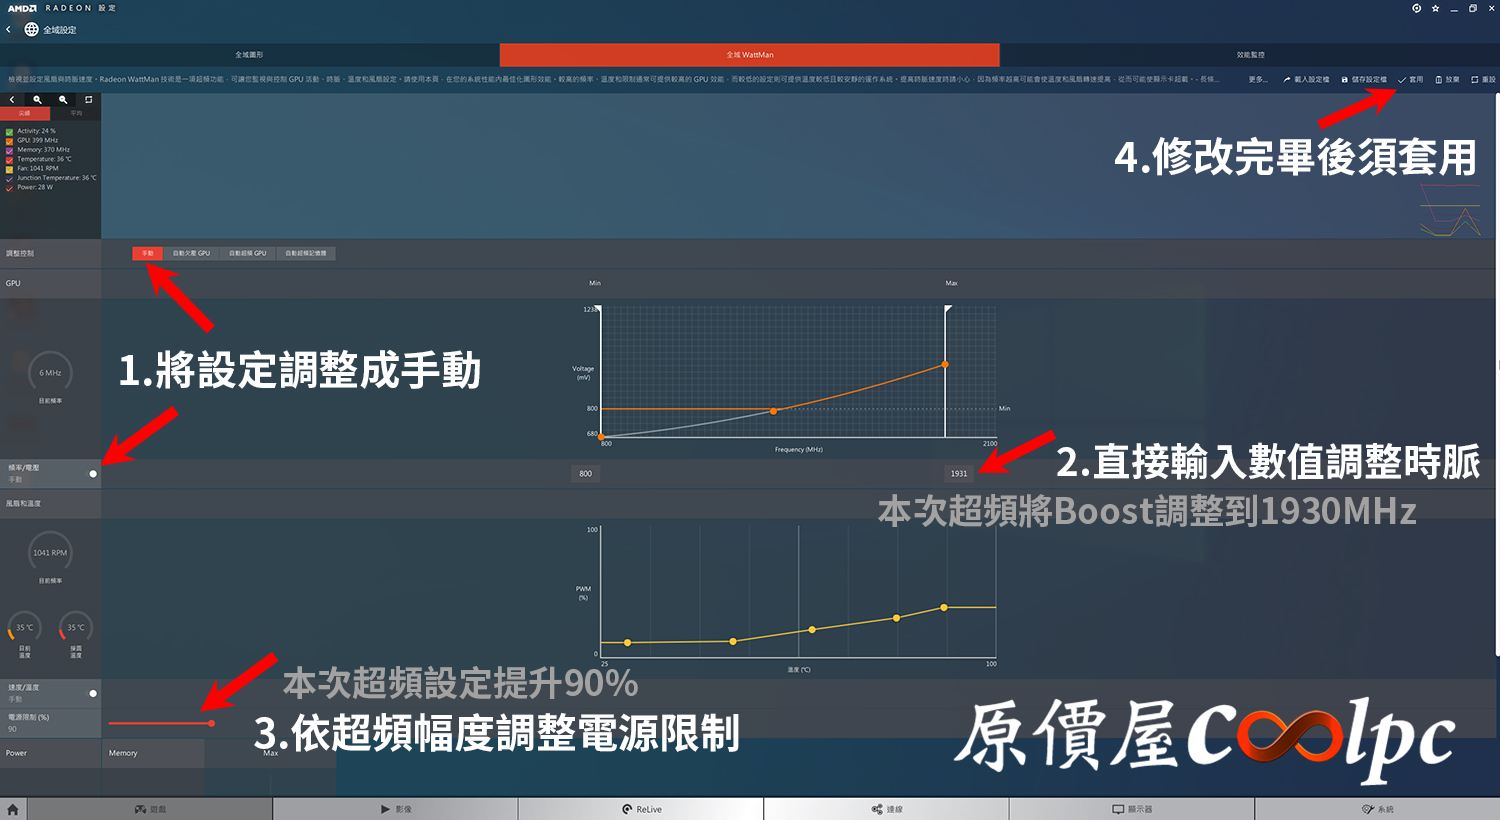Viewport: 1500px width, 820px height.
Task: Click 套用 apply button
Action: pos(1411,79)
